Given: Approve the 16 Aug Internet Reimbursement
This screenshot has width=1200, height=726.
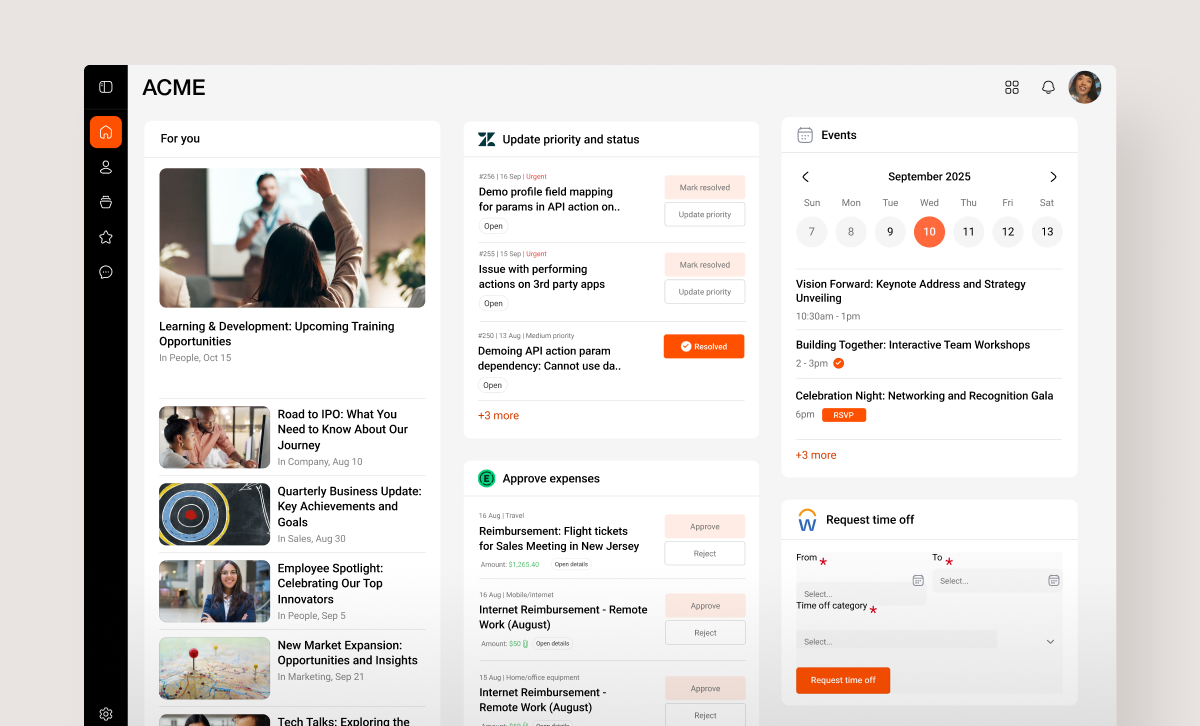Looking at the screenshot, I should pyautogui.click(x=705, y=606).
